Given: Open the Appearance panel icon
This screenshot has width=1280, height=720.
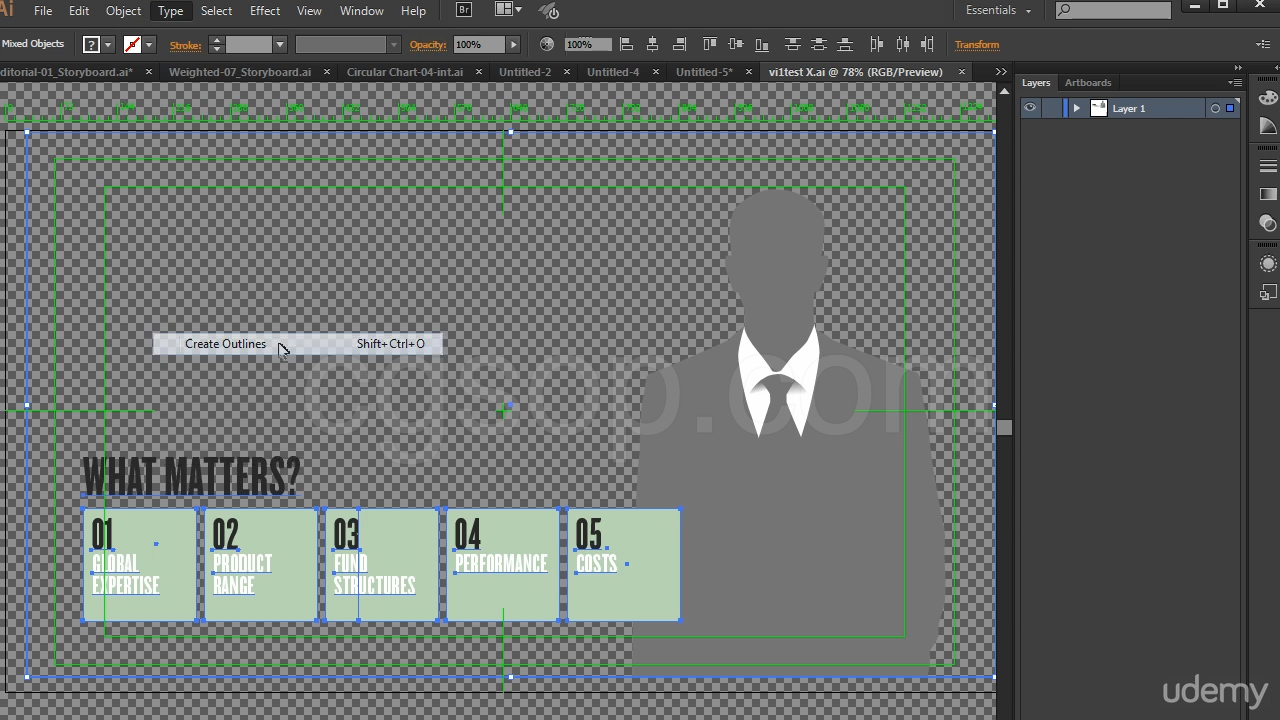Looking at the screenshot, I should coord(1268,264).
